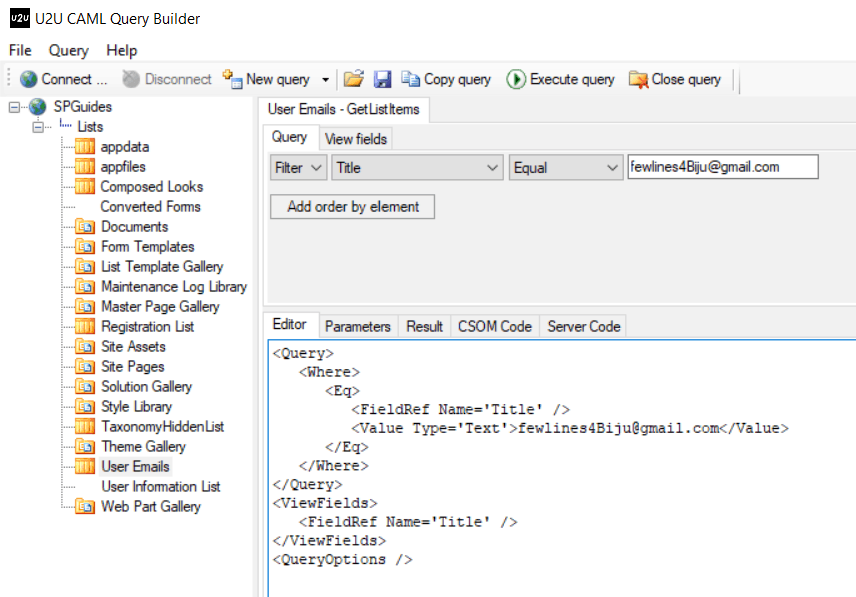
Task: Click the Documents library icon
Action: click(x=85, y=226)
